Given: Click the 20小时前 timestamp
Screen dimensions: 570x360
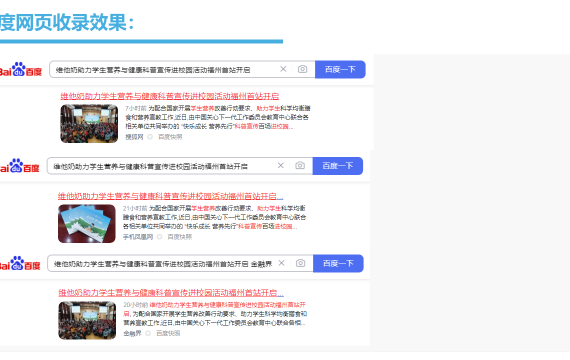Looking at the screenshot, I should pyautogui.click(x=136, y=305).
